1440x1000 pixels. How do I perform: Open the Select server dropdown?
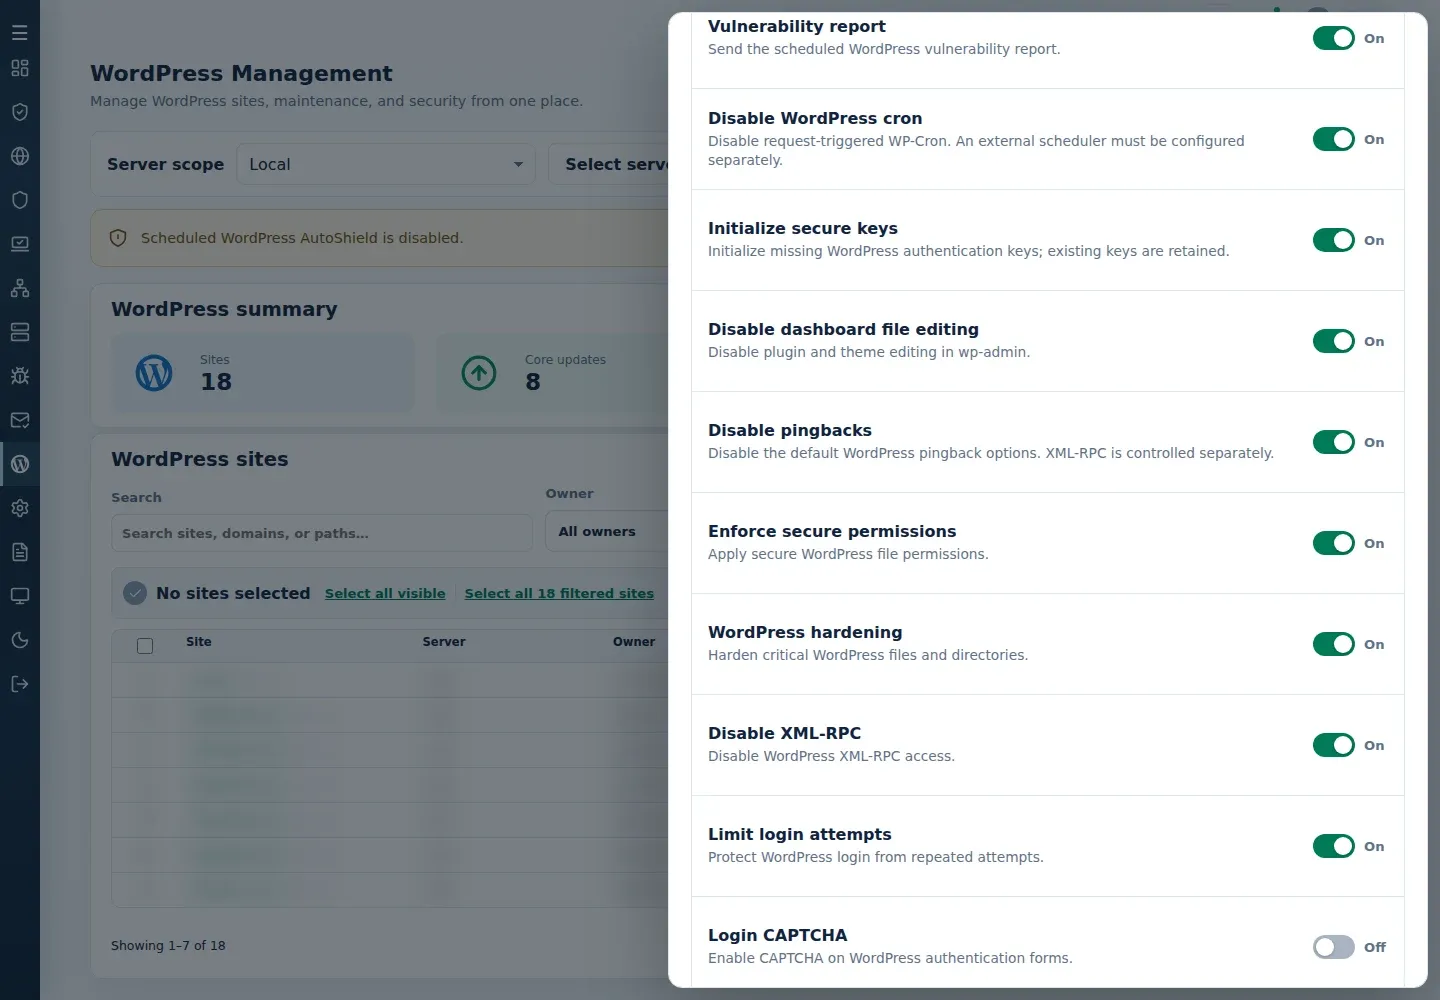[x=608, y=164]
